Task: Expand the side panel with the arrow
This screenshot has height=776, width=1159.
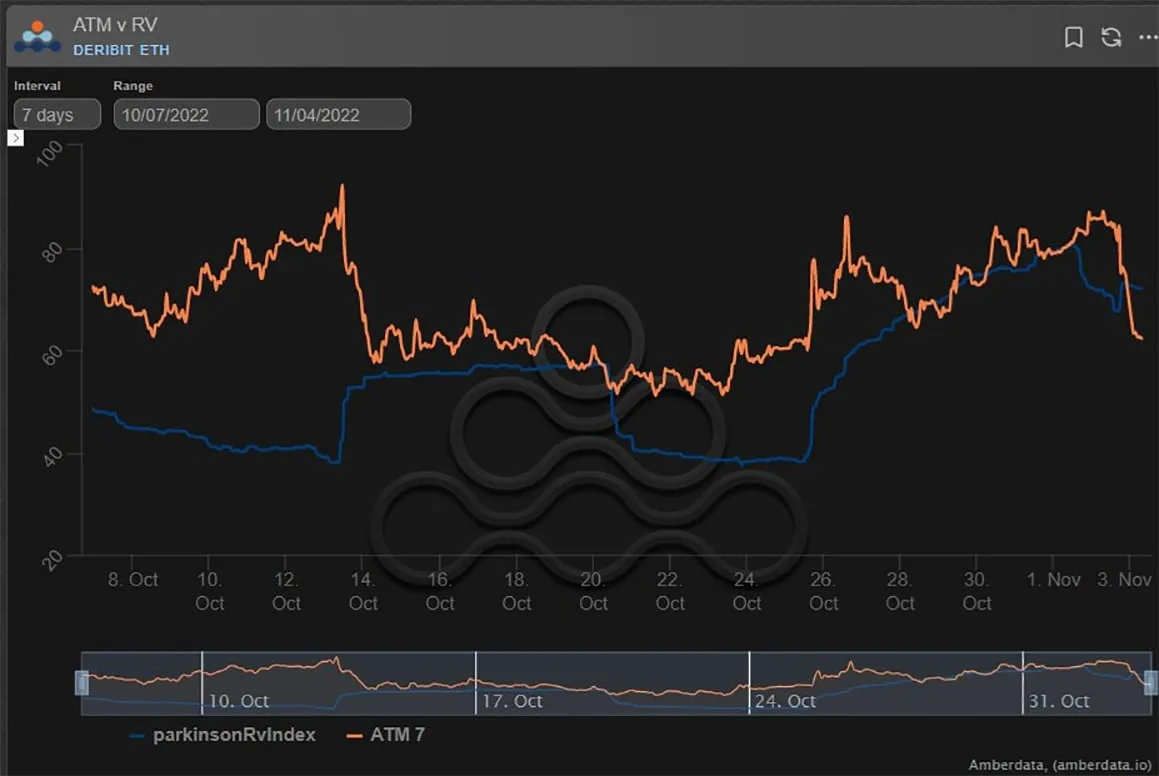Action: pyautogui.click(x=16, y=138)
